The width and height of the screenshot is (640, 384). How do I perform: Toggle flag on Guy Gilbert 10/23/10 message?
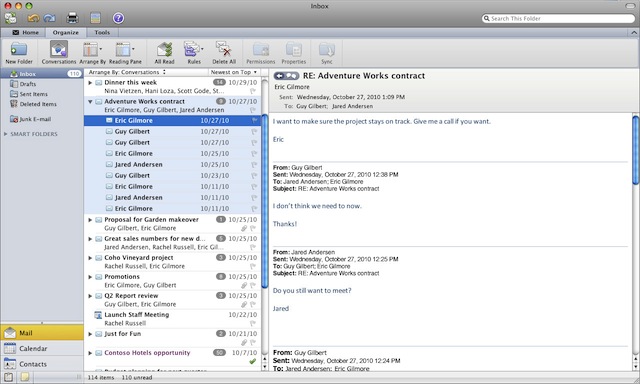(254, 175)
